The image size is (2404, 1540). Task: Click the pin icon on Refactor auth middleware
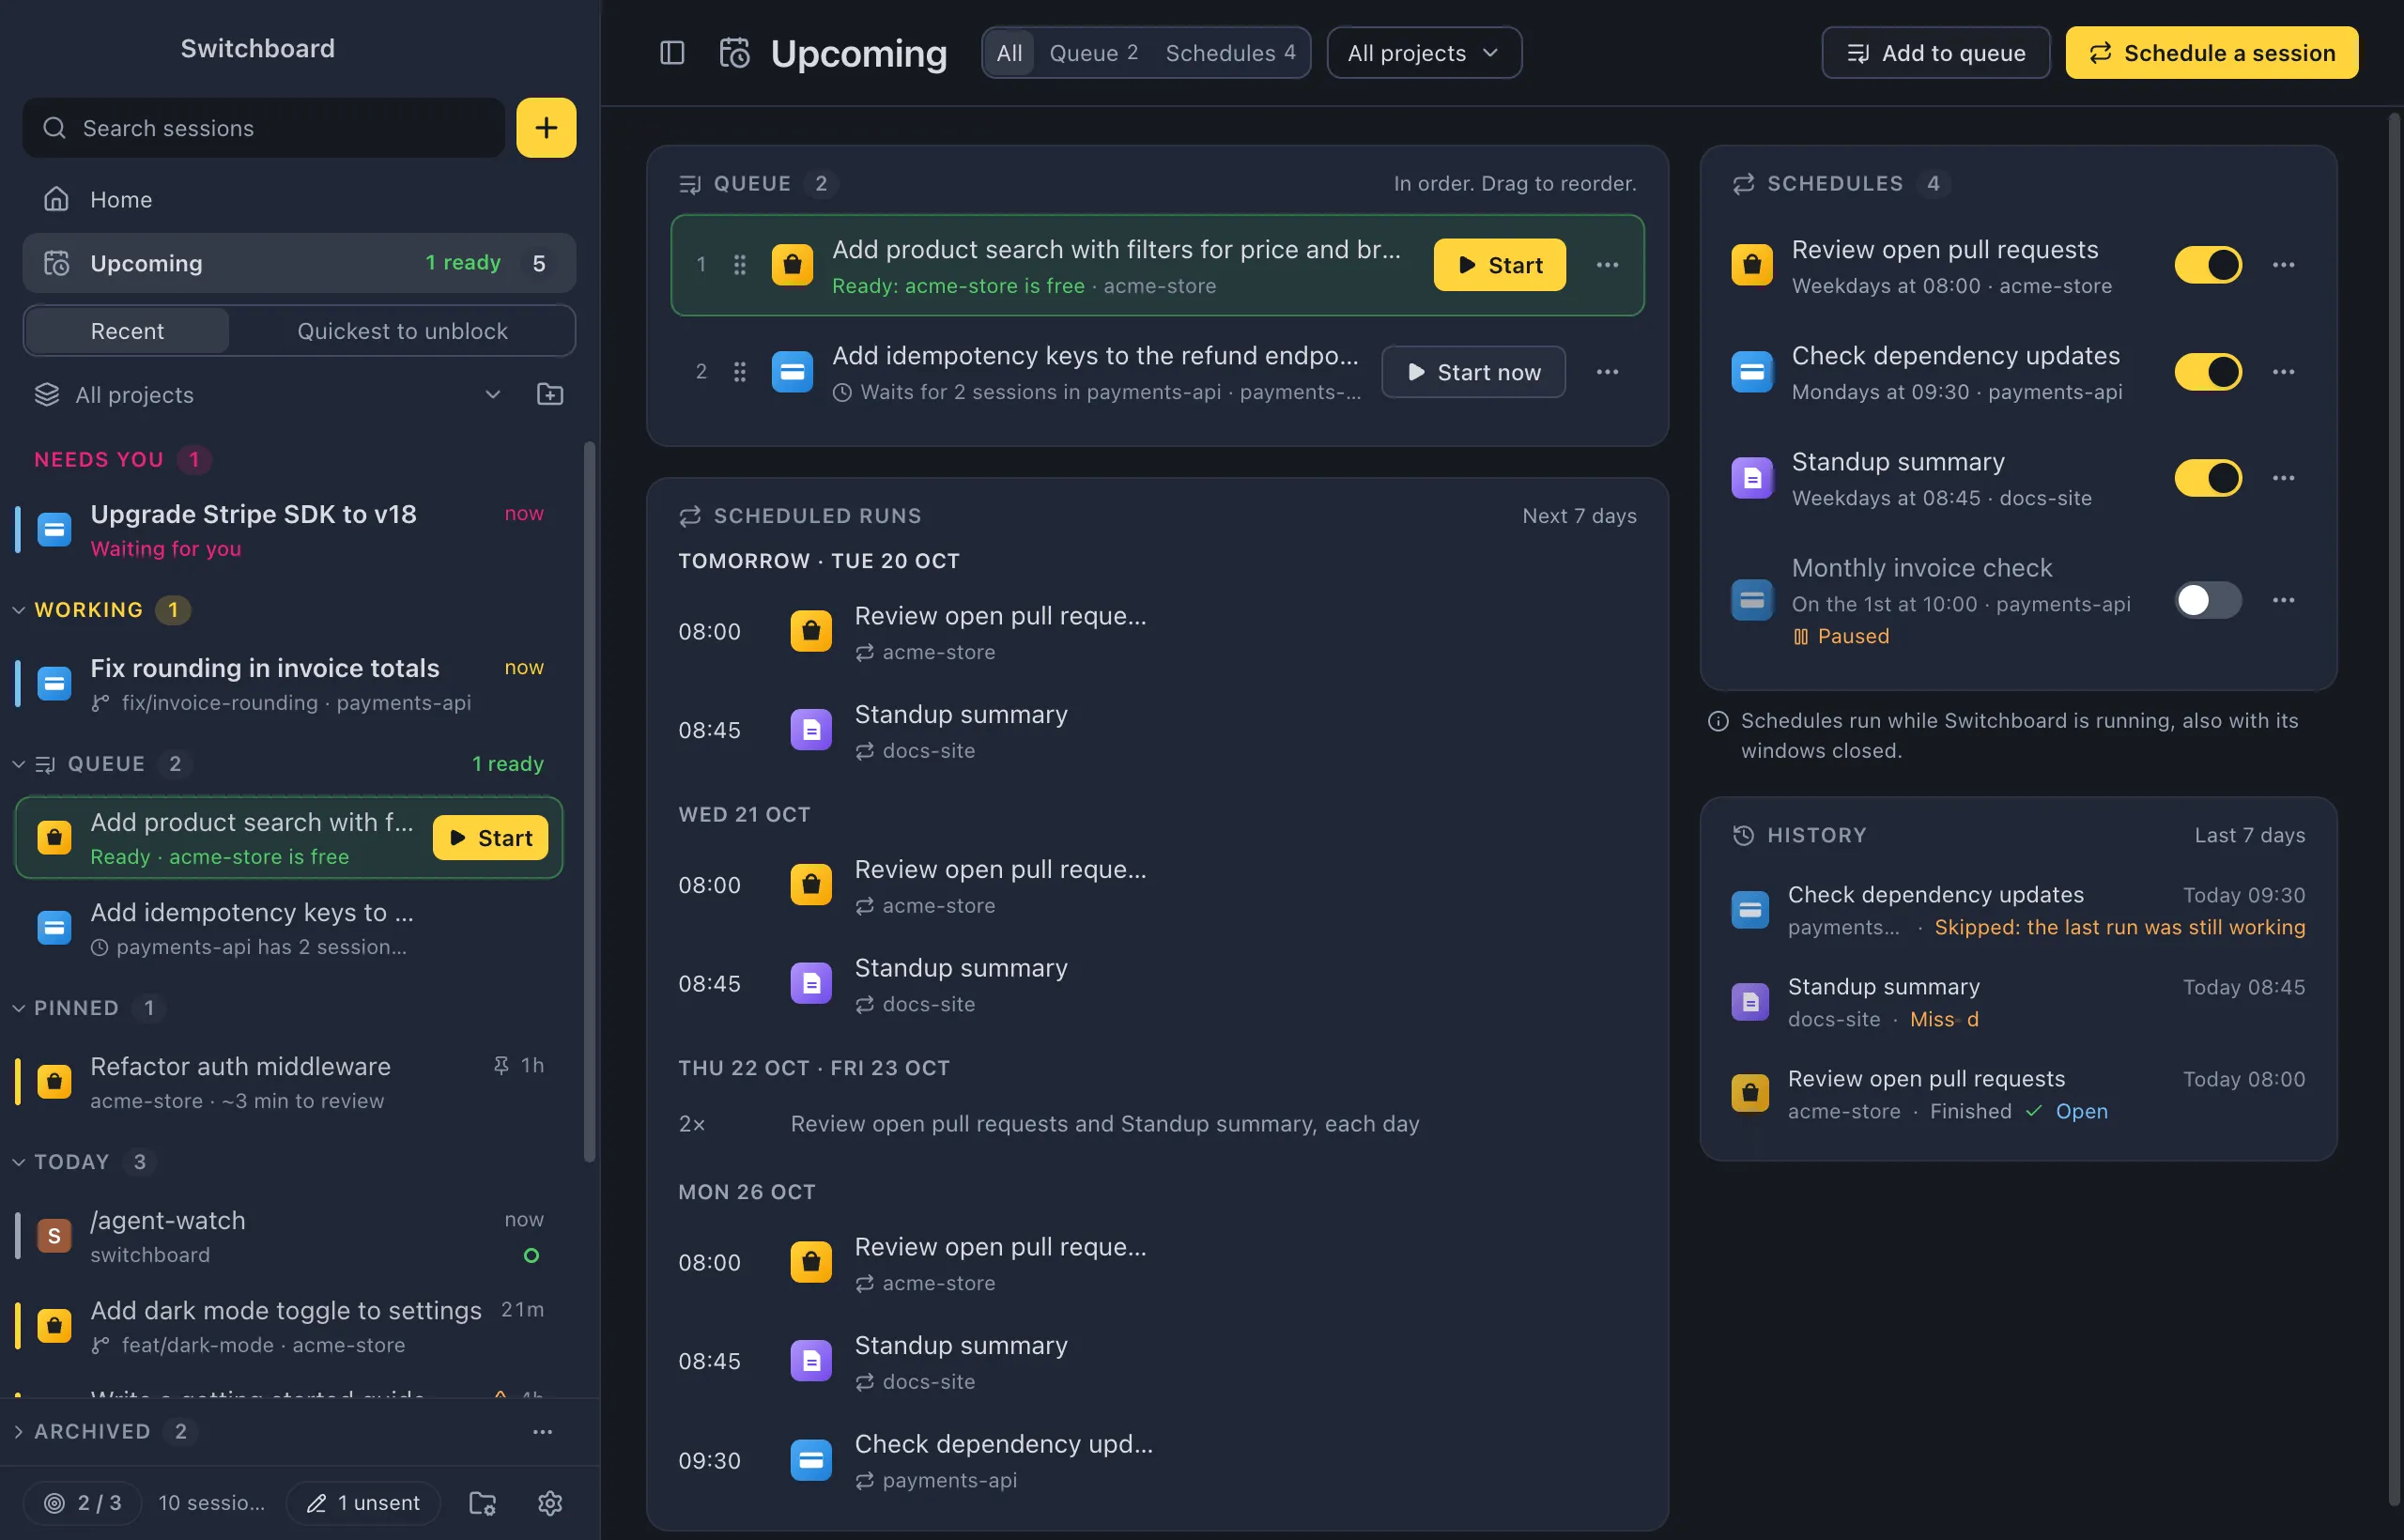tap(501, 1065)
